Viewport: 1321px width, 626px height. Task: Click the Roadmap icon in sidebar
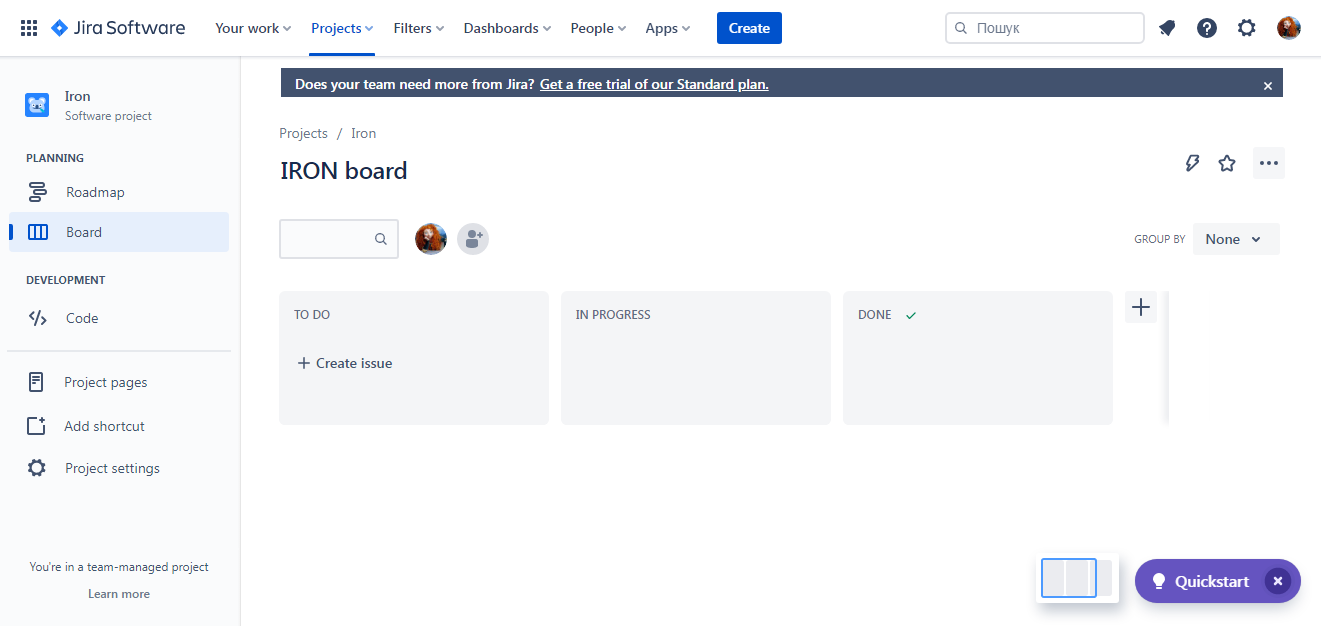[x=37, y=192]
